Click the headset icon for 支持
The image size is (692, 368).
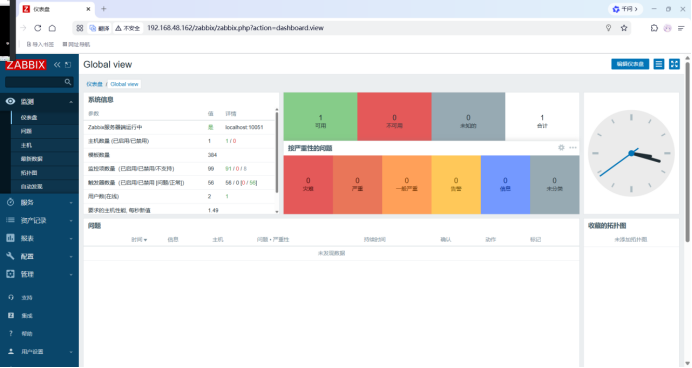11,297
